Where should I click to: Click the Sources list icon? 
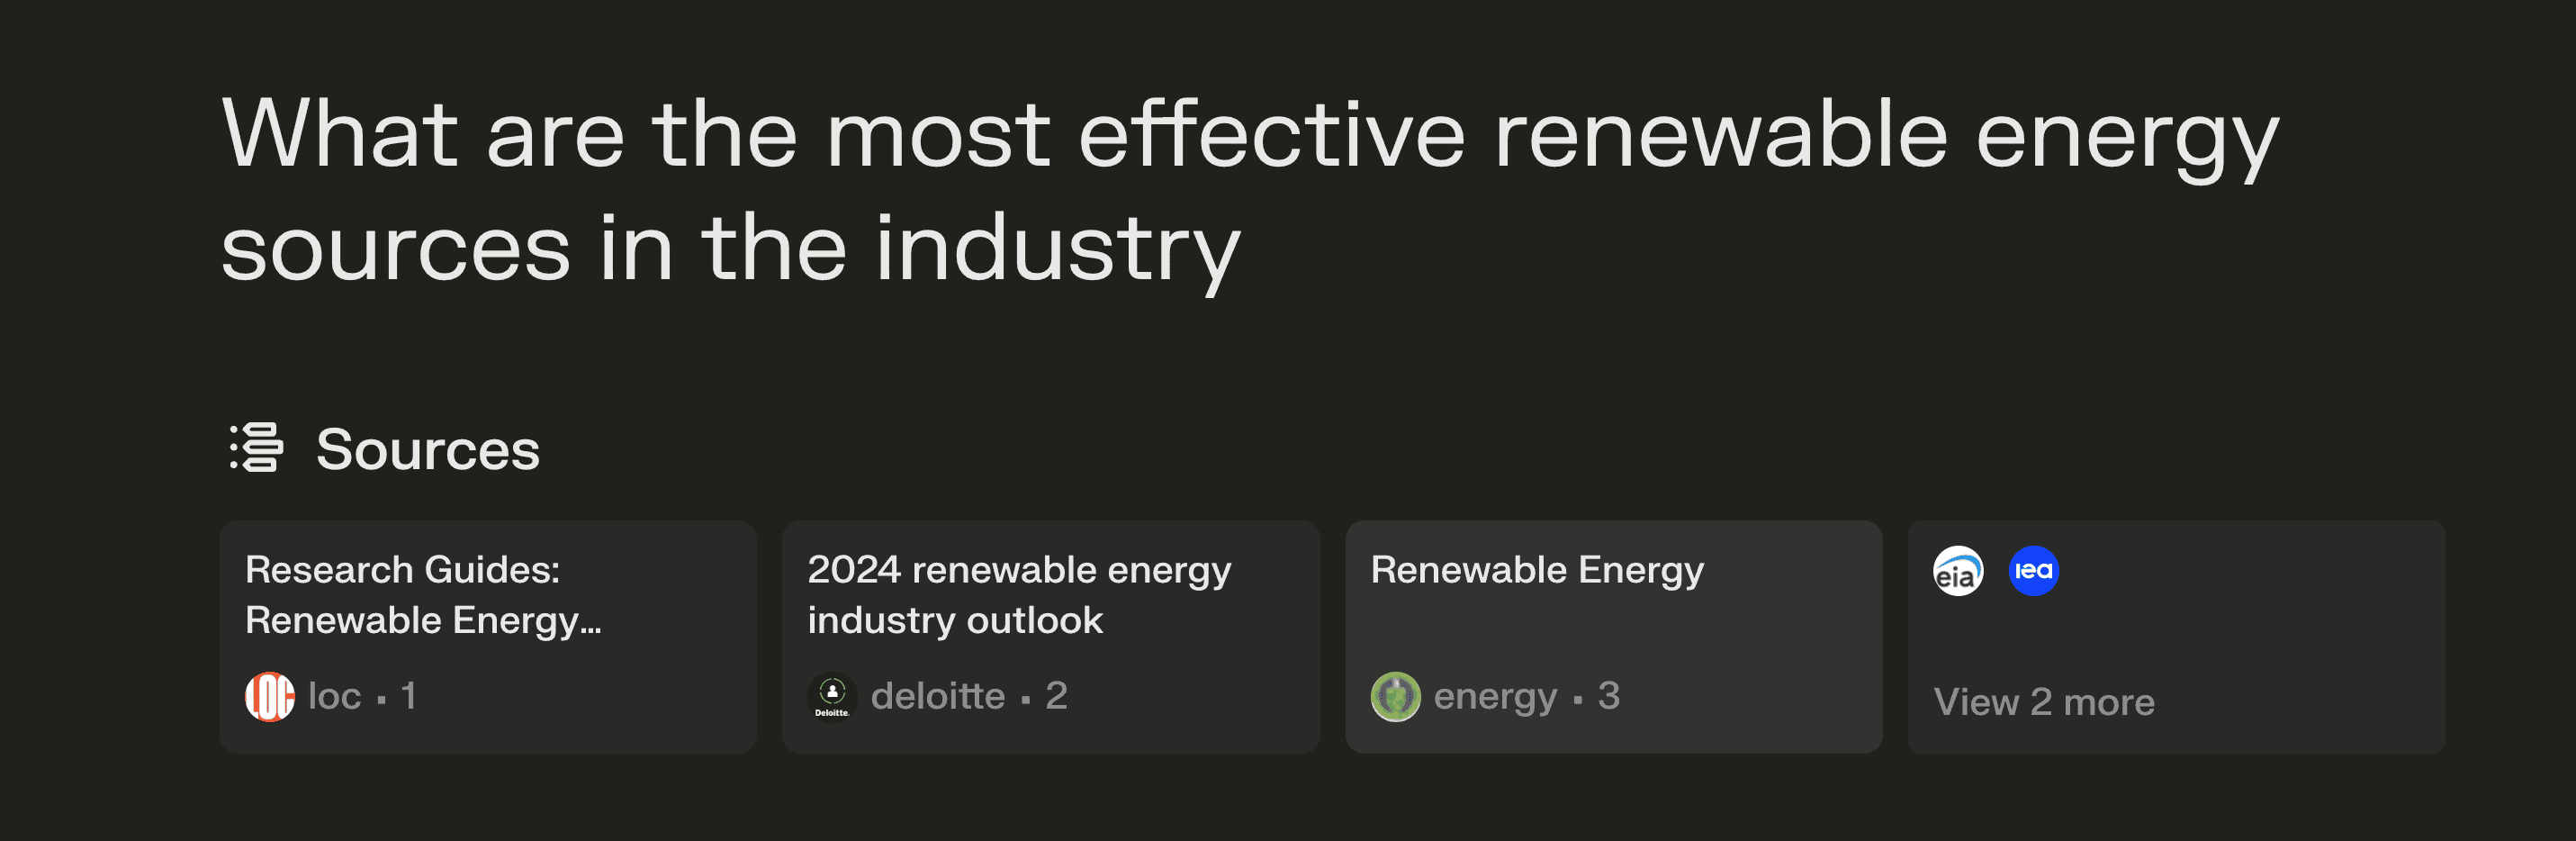(257, 448)
